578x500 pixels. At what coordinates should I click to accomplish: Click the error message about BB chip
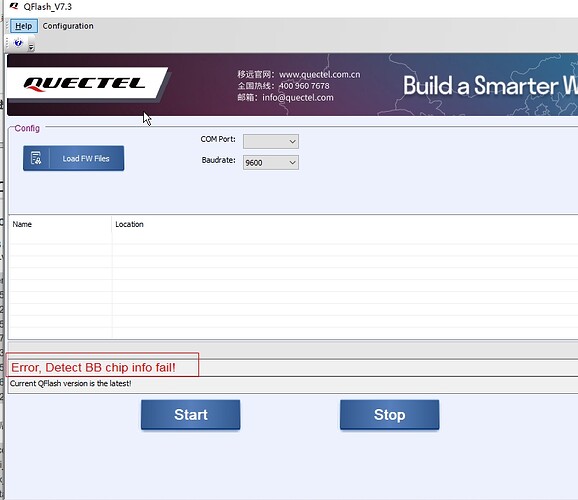pyautogui.click(x=93, y=368)
